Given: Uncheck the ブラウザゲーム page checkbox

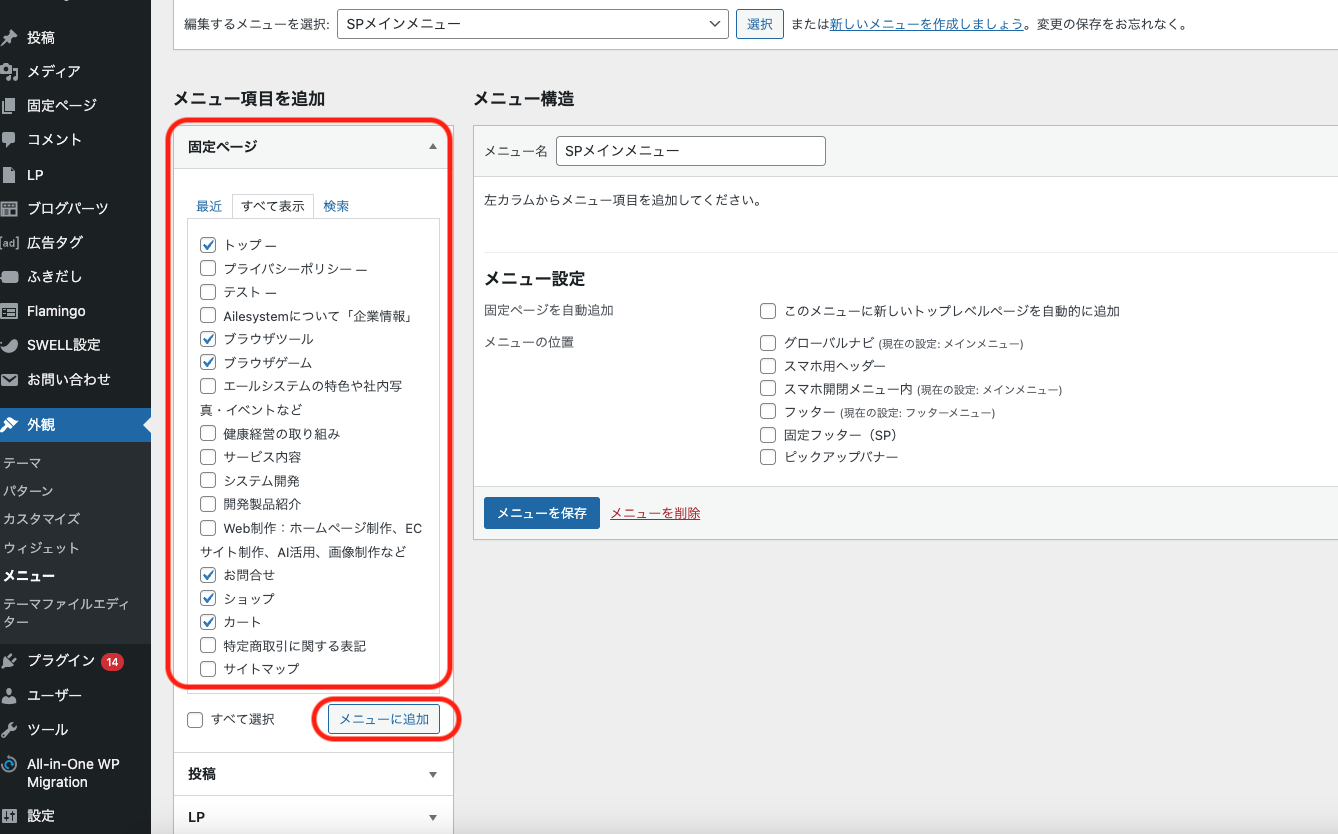Looking at the screenshot, I should click(208, 362).
